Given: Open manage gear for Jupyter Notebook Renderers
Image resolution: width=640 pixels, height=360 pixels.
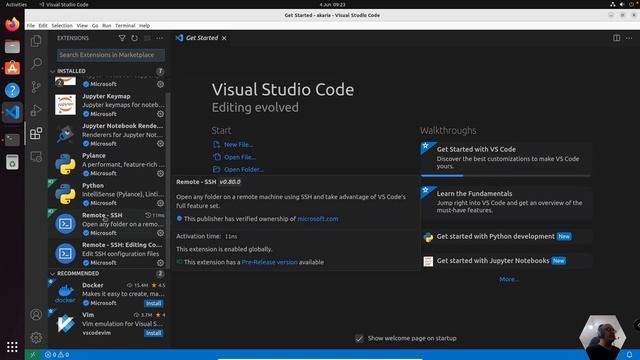Looking at the screenshot, I should pos(160,144).
